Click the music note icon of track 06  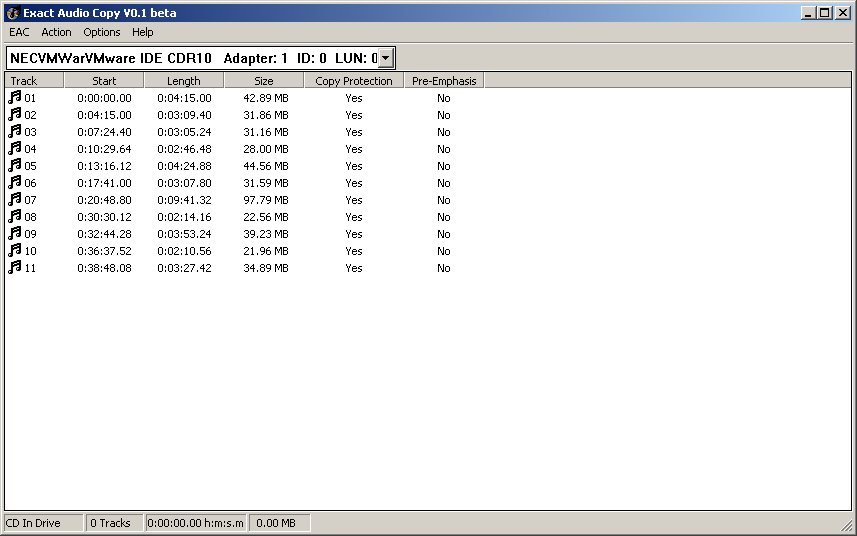click(15, 182)
